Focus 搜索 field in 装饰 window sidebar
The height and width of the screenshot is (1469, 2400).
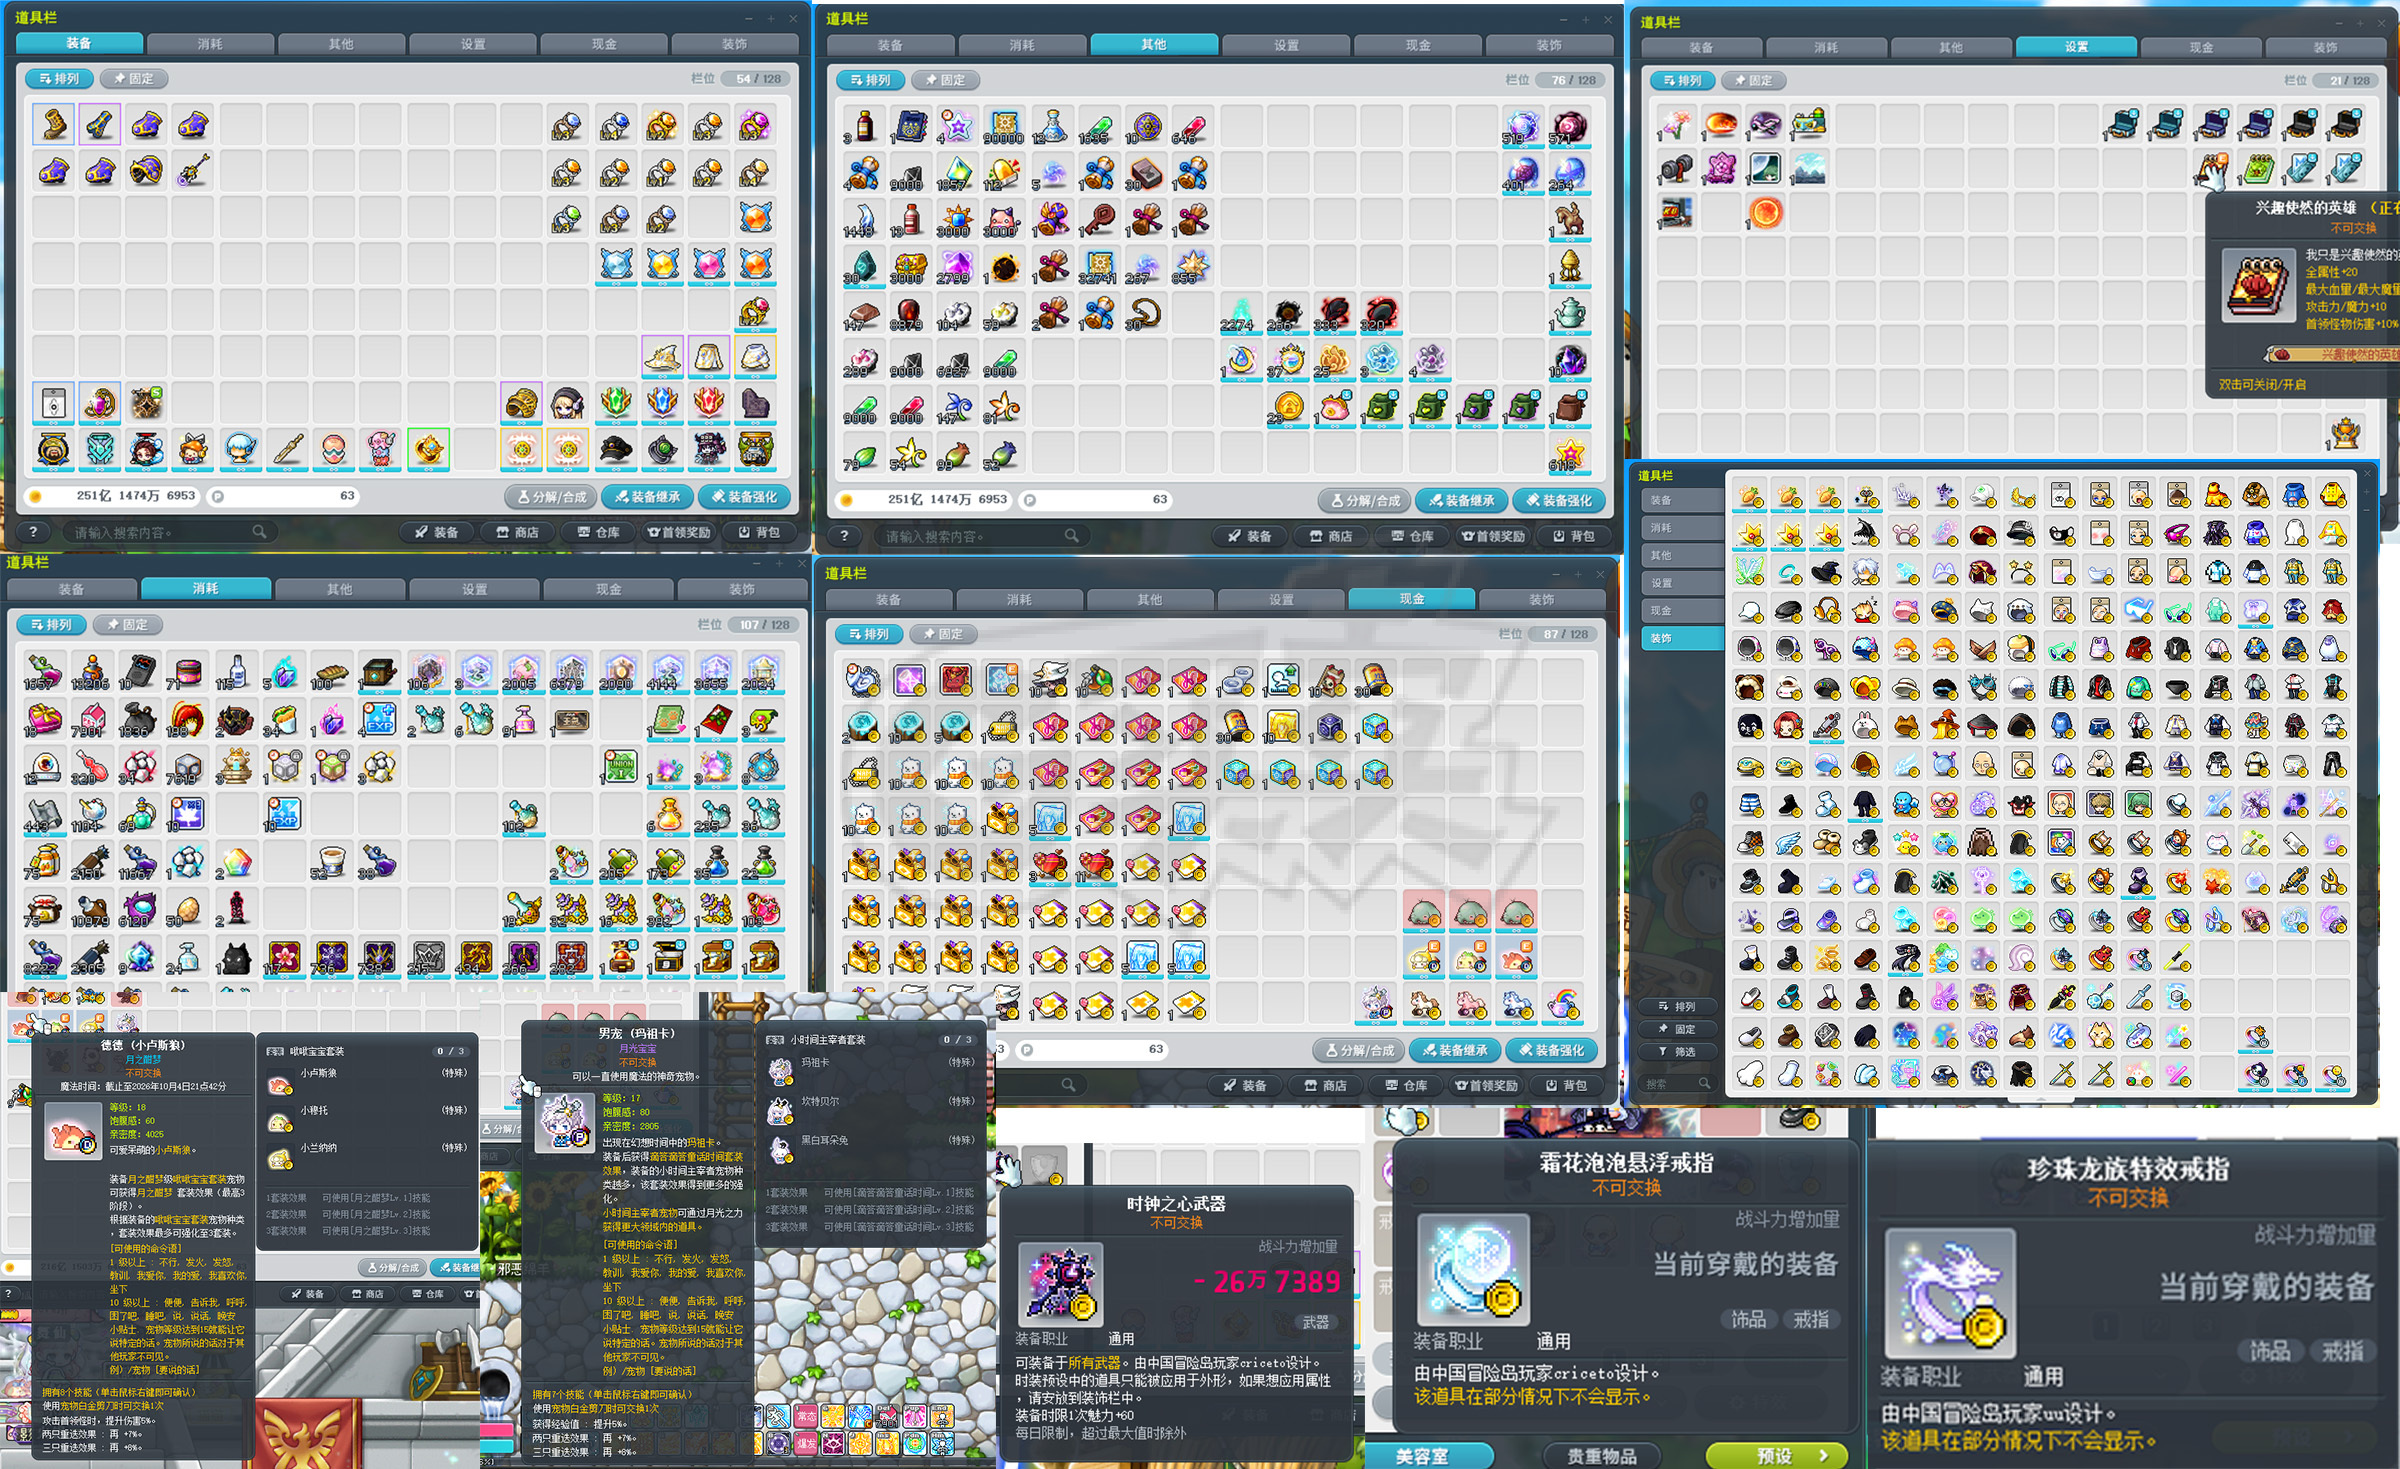tap(1677, 1083)
